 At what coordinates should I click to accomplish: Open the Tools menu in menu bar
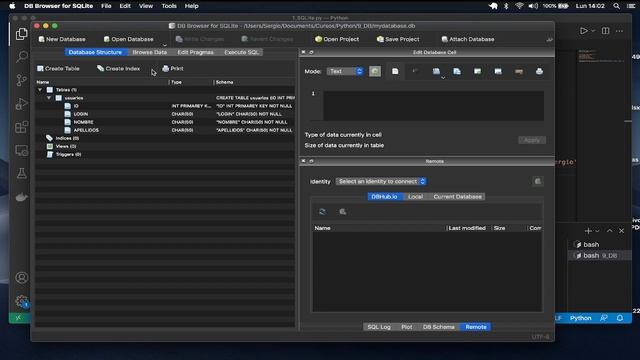pyautogui.click(x=169, y=6)
